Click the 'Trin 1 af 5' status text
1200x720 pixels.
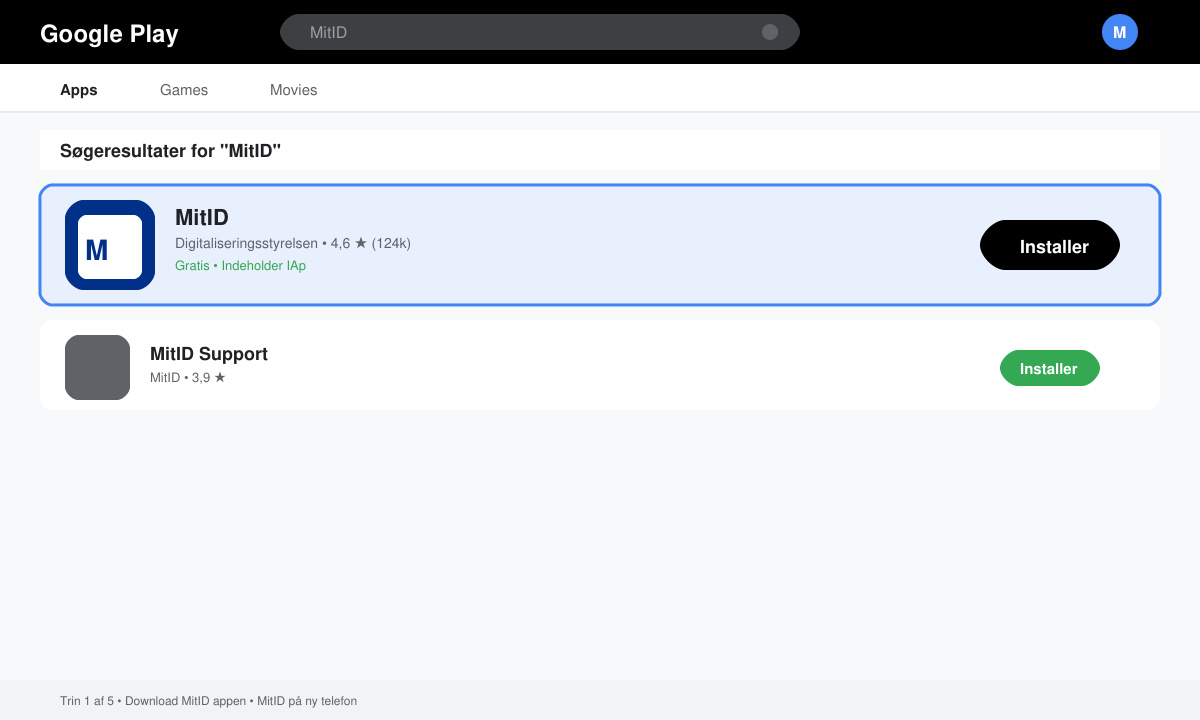[x=208, y=701]
